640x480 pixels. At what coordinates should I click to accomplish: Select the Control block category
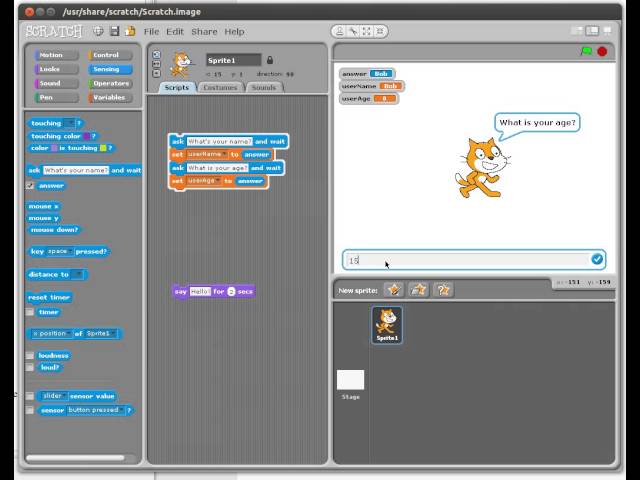click(x=110, y=55)
